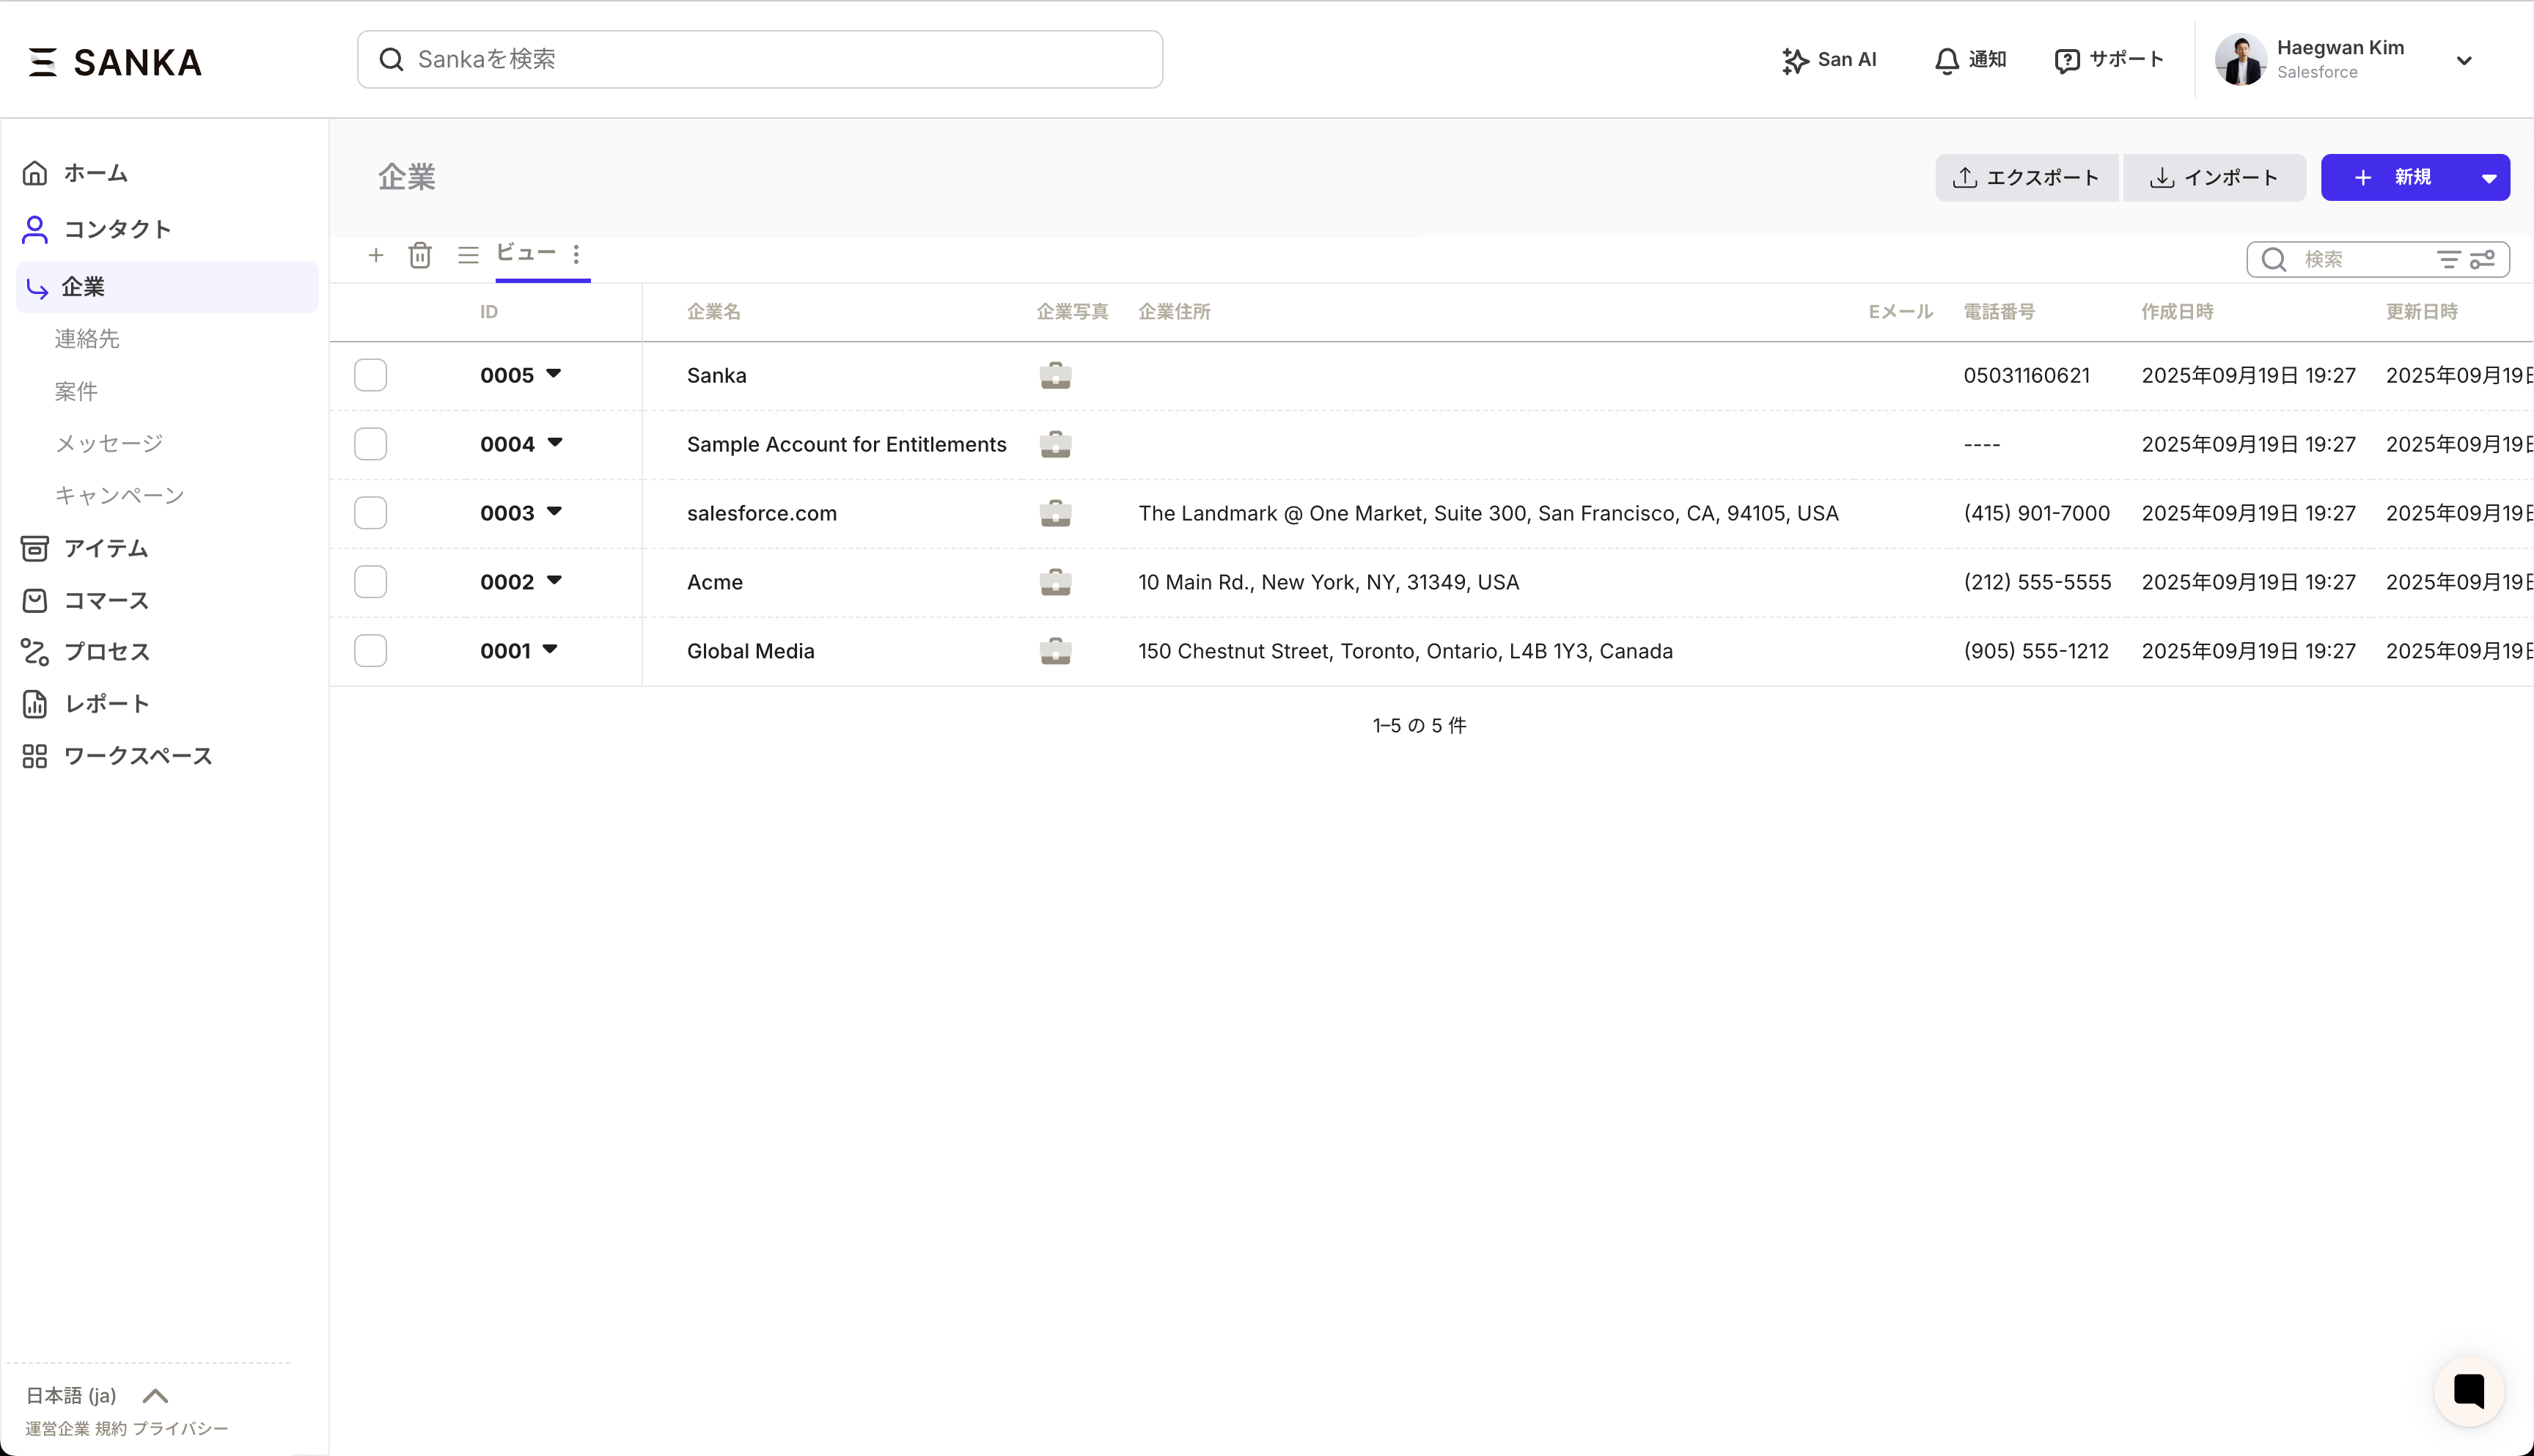The image size is (2534, 1456).
Task: Click the plus add-view icon
Action: point(376,256)
